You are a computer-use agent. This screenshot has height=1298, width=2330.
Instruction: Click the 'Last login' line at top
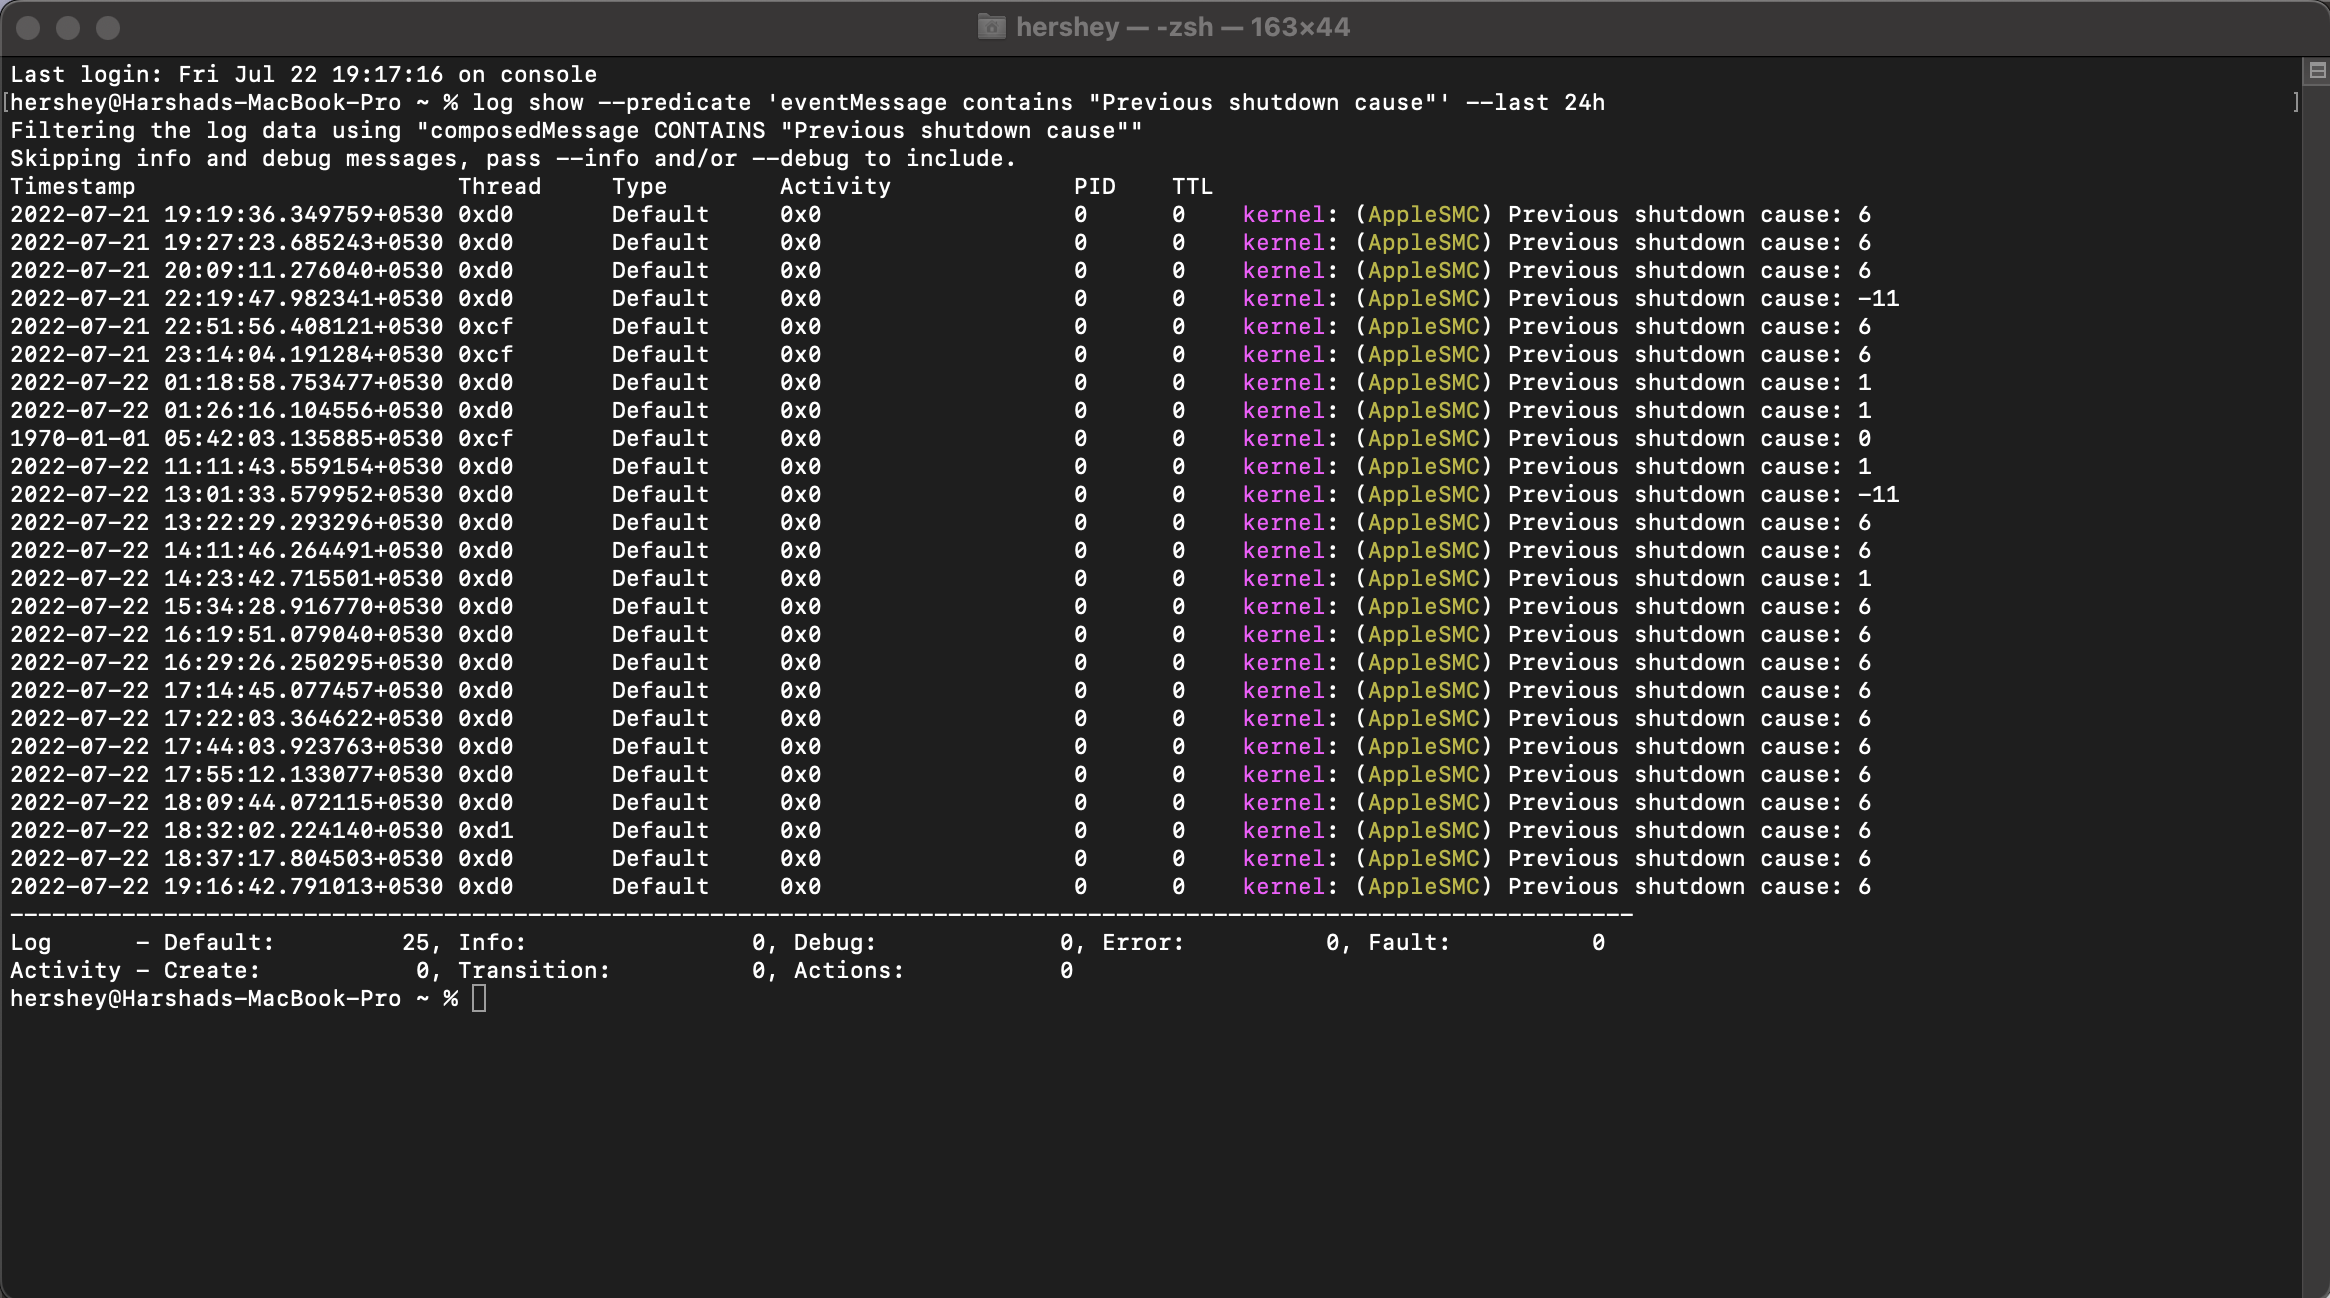303,75
